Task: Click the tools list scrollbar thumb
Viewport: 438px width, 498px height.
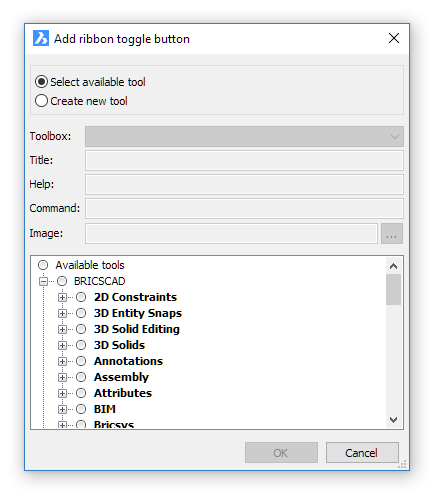Action: [x=393, y=289]
